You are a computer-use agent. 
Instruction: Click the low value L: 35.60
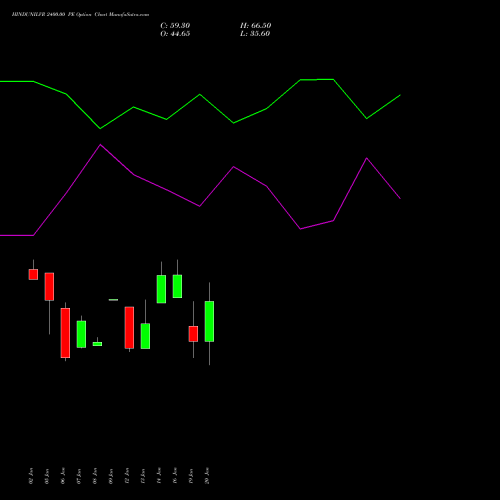255,34
